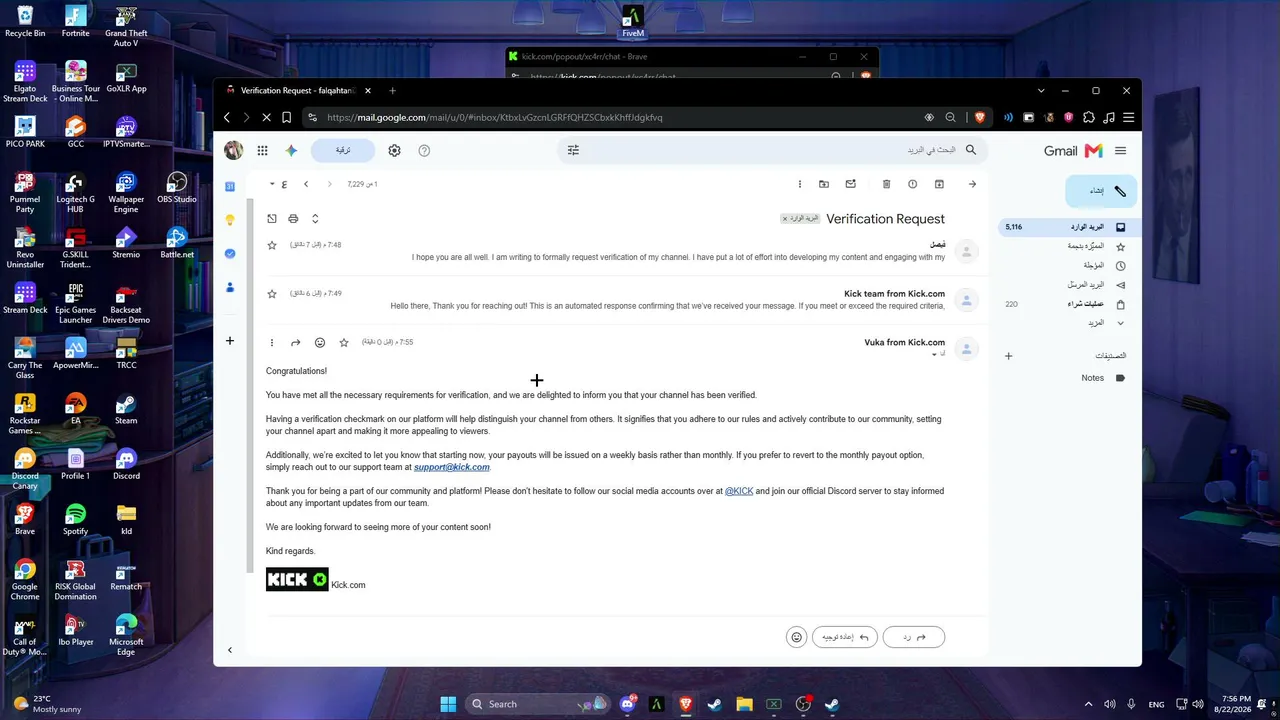Click the Reply button at bottom
This screenshot has width=1280, height=720.
[x=914, y=637]
